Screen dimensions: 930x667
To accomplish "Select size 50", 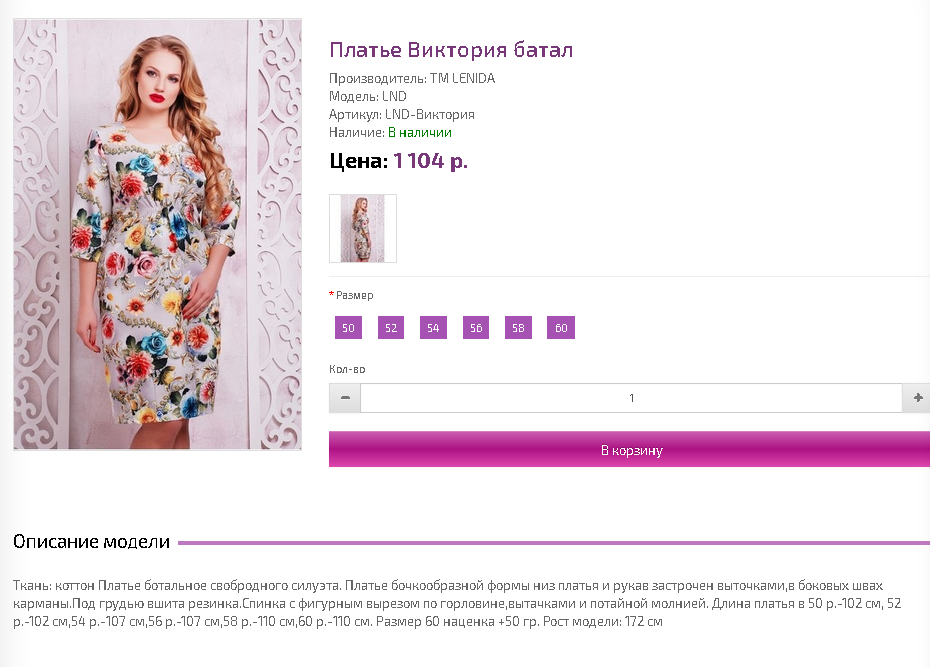I will (x=348, y=328).
